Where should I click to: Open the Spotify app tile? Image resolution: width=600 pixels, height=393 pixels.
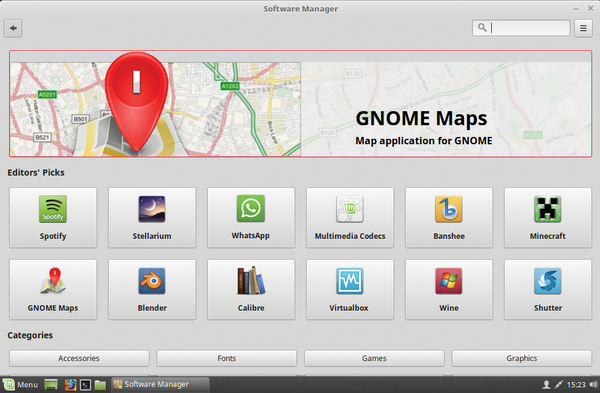tap(53, 217)
